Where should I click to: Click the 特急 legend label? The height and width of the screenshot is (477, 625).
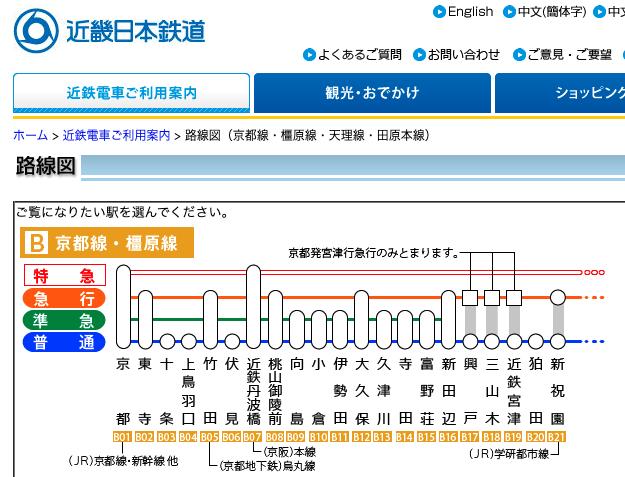[x=65, y=275]
